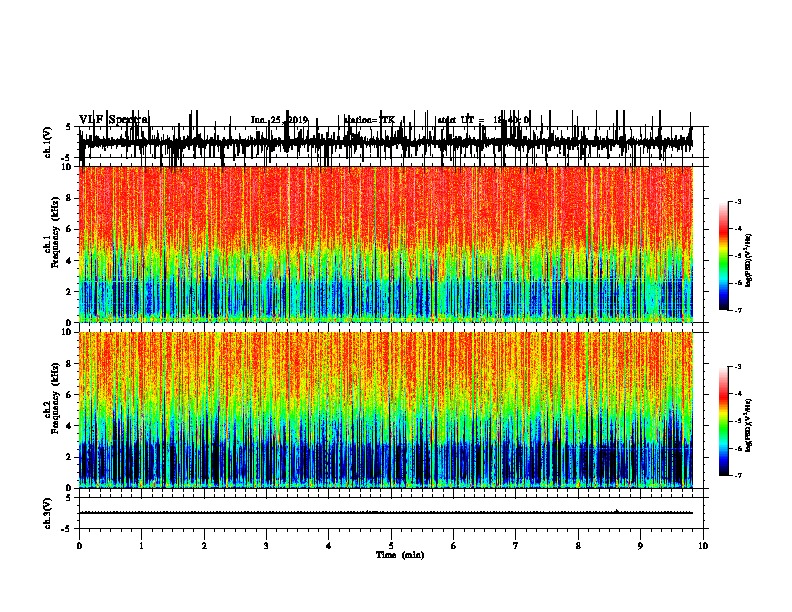Select the ch.2 "Frequency (kHz)" axis label

coord(55,398)
